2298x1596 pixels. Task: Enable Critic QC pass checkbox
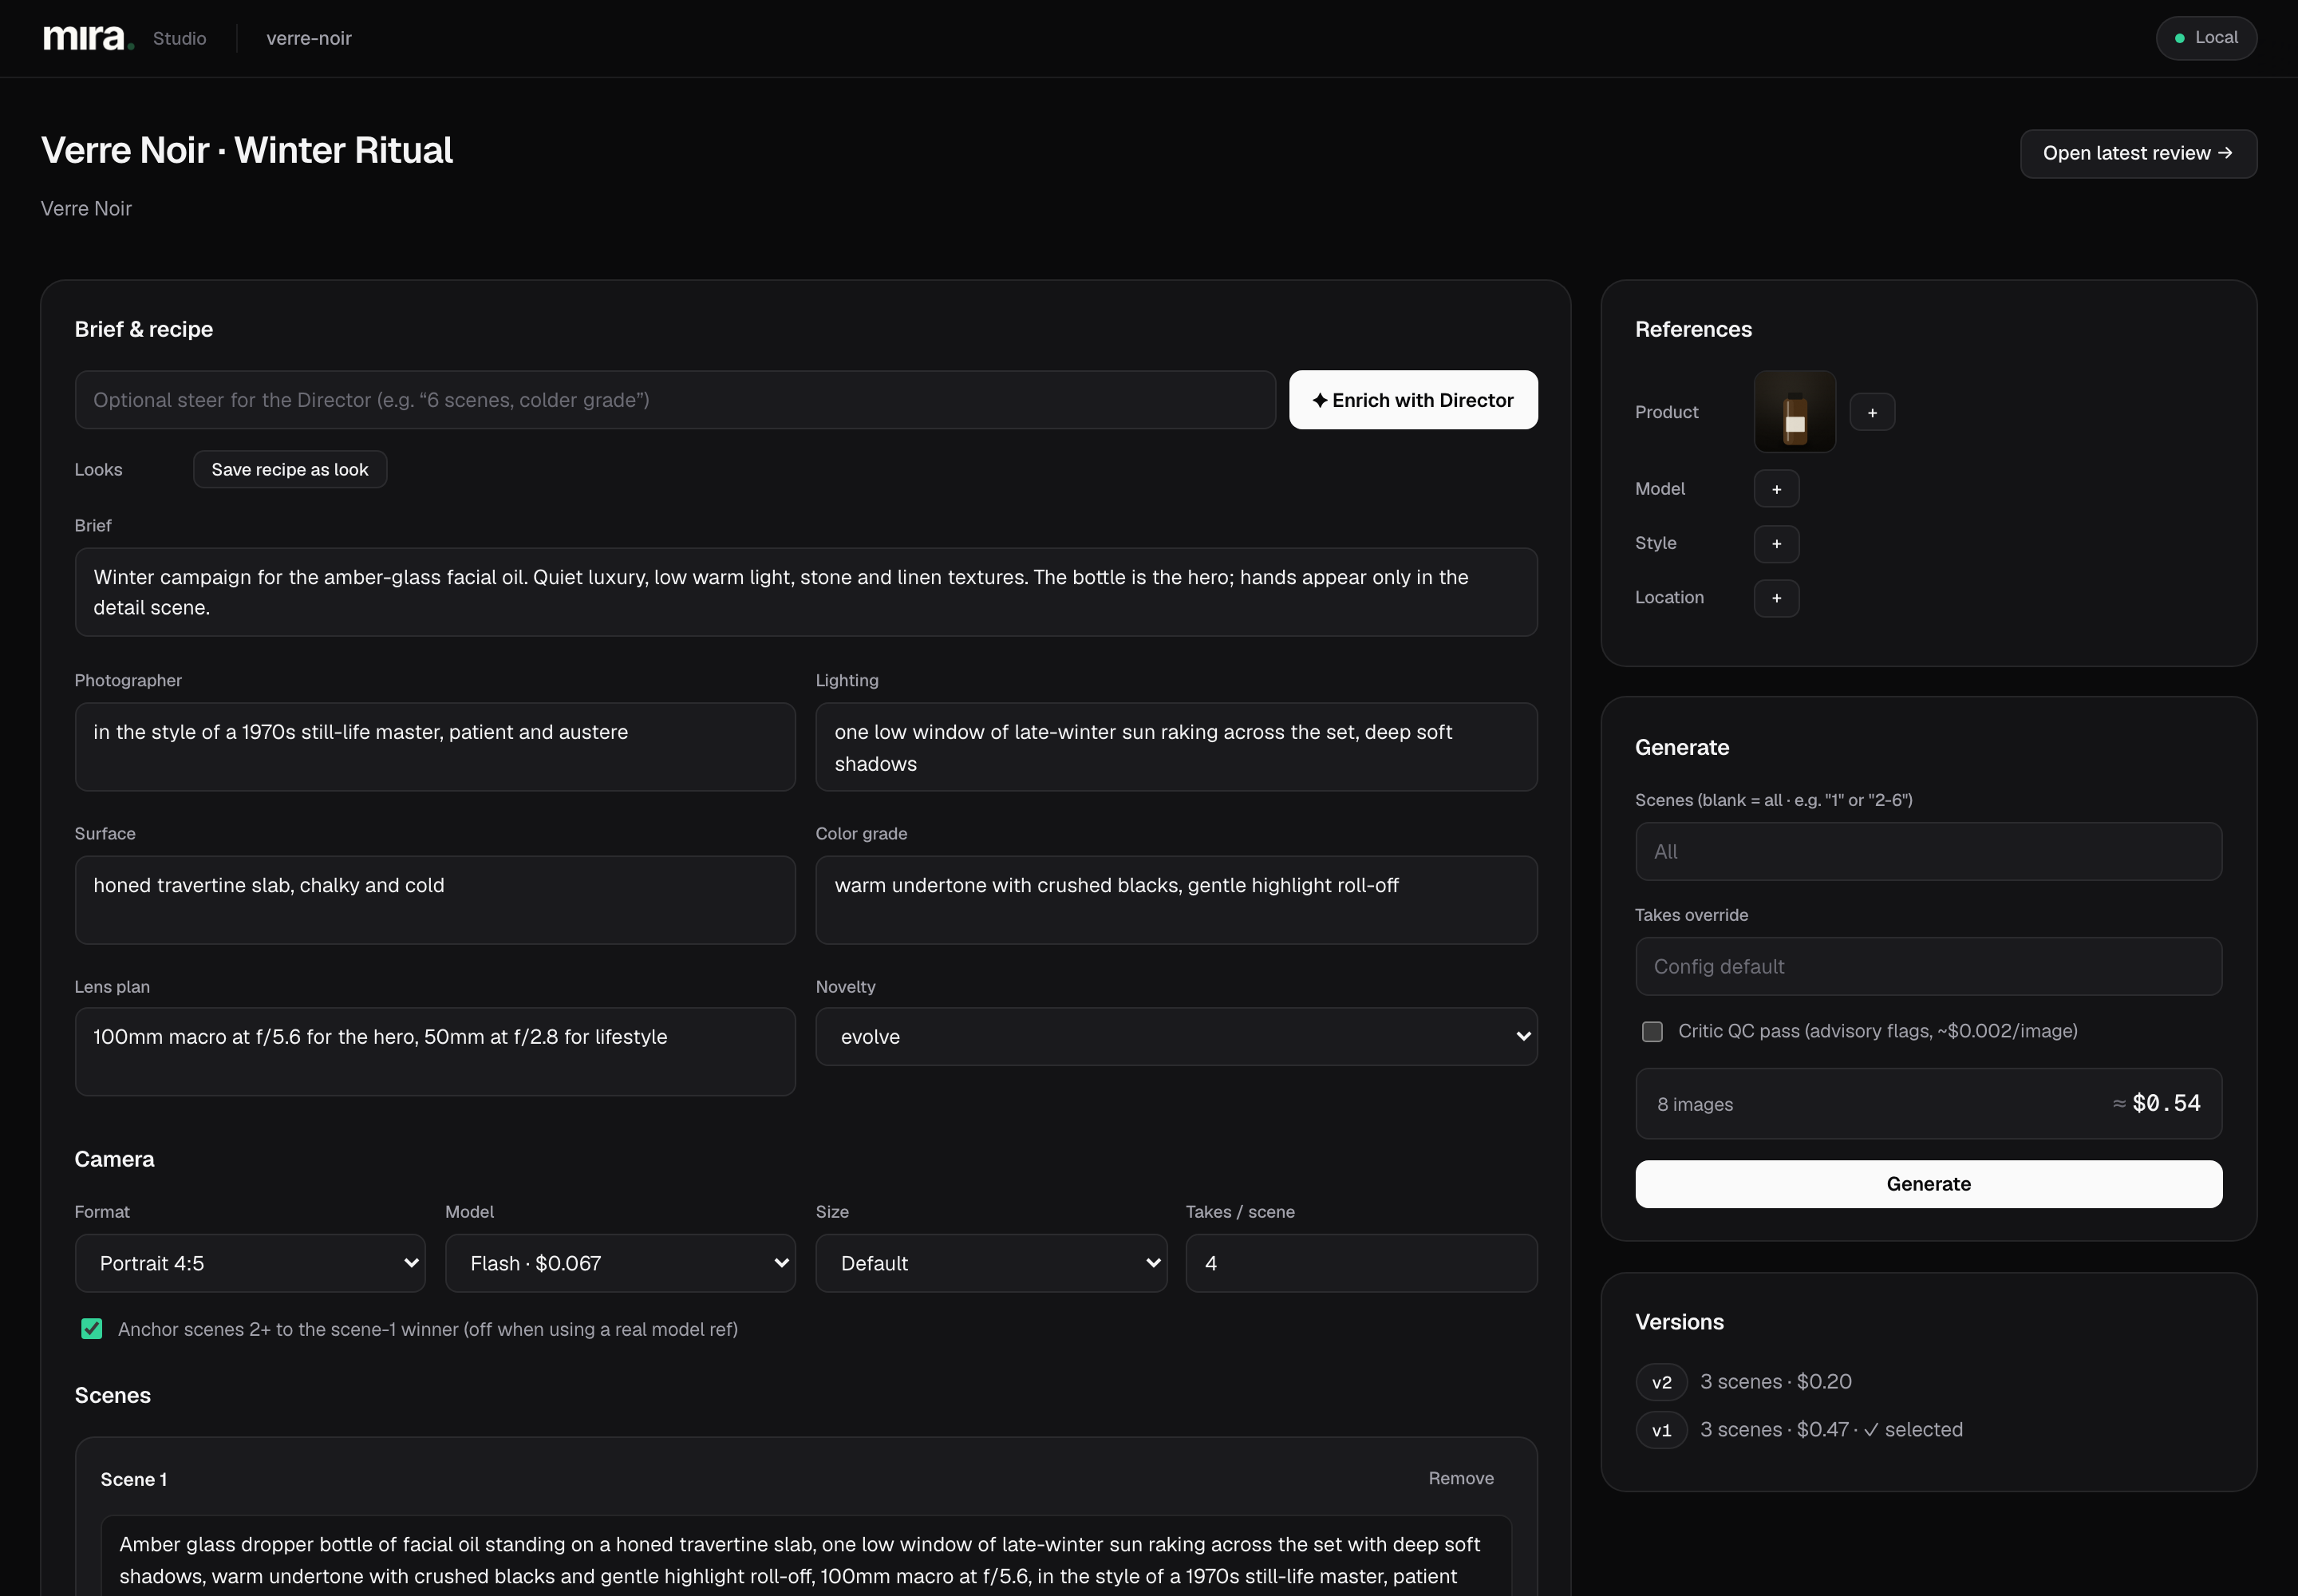point(1652,1031)
